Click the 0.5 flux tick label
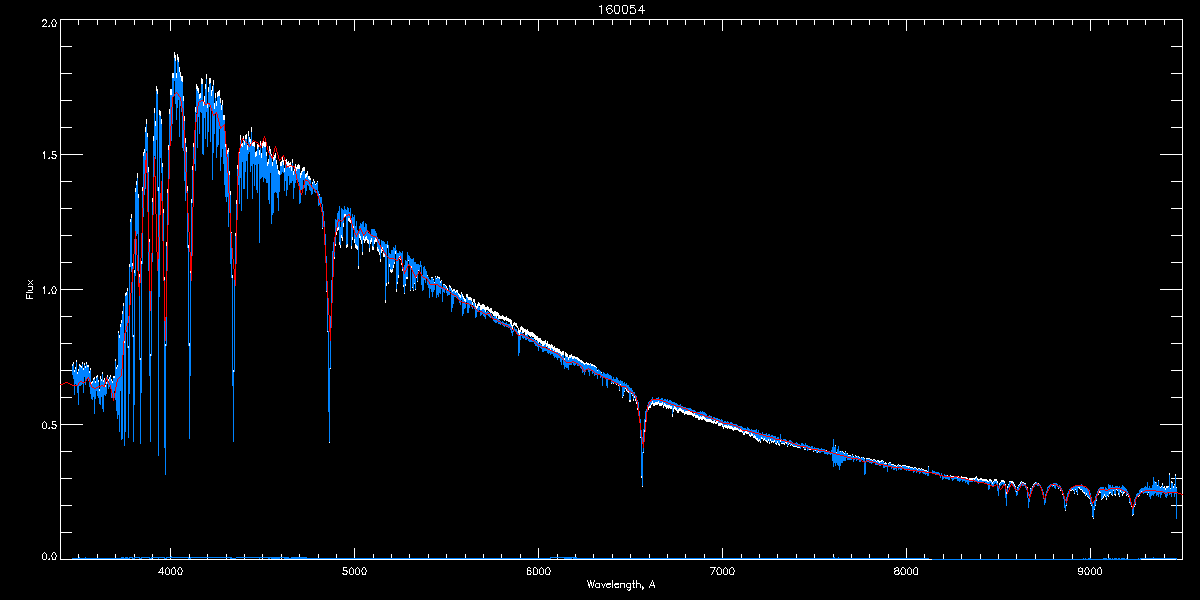The width and height of the screenshot is (1200, 600). click(x=48, y=424)
